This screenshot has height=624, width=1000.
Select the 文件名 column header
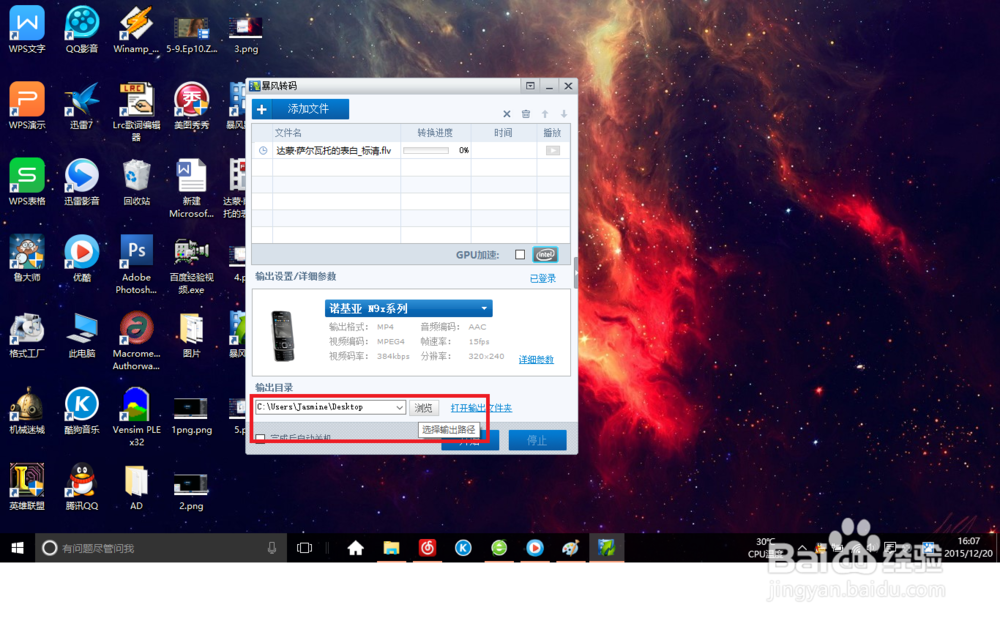click(288, 133)
